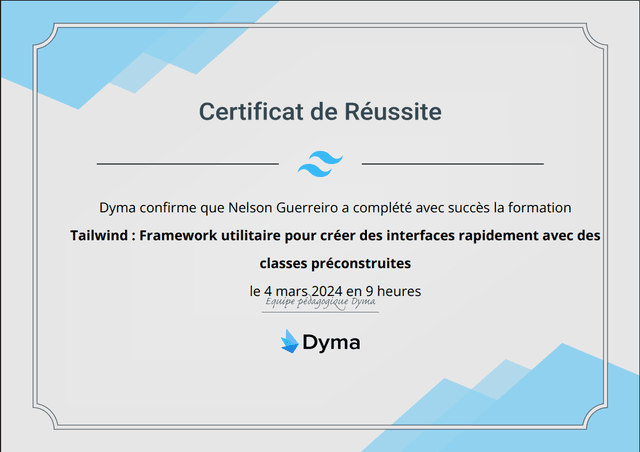640x452 pixels.
Task: Click the Dyma bird logo icon
Action: point(290,341)
